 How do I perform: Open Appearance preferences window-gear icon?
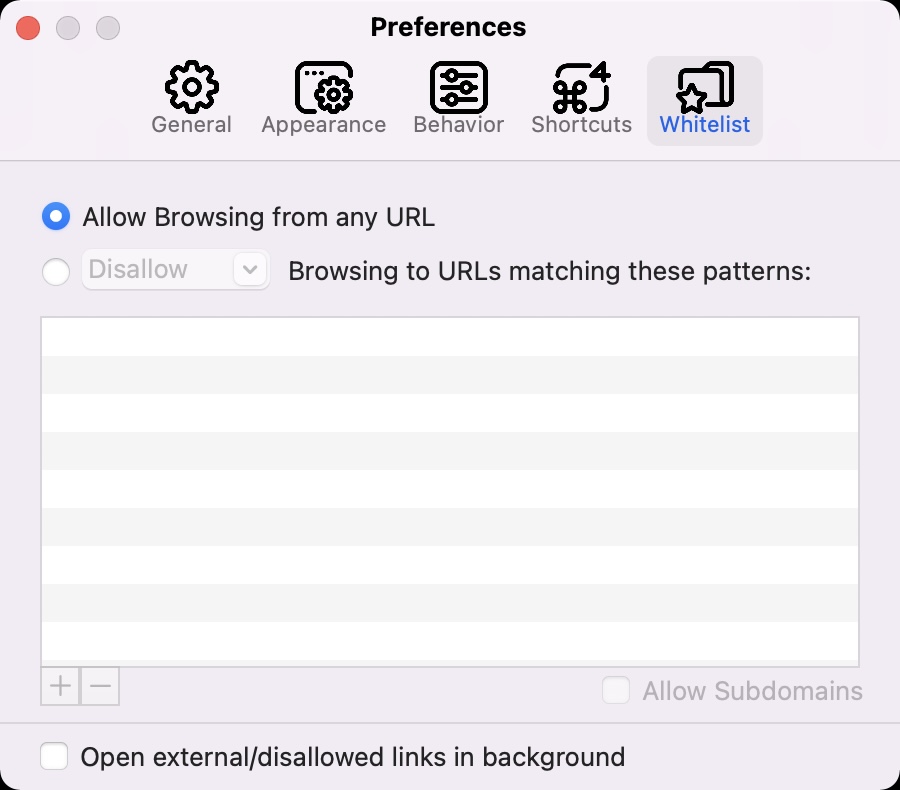(323, 87)
